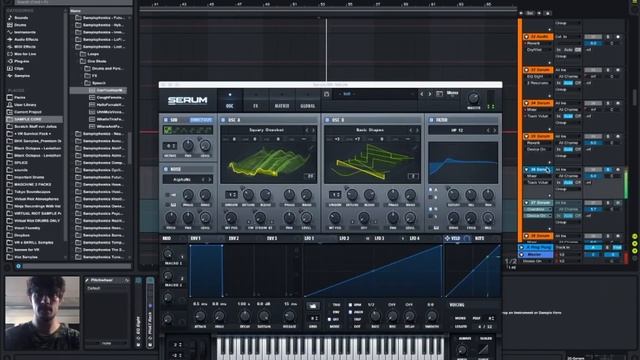Toggle the FILTER enable switch
Image resolution: width=640 pixels, height=360 pixels.
click(431, 120)
